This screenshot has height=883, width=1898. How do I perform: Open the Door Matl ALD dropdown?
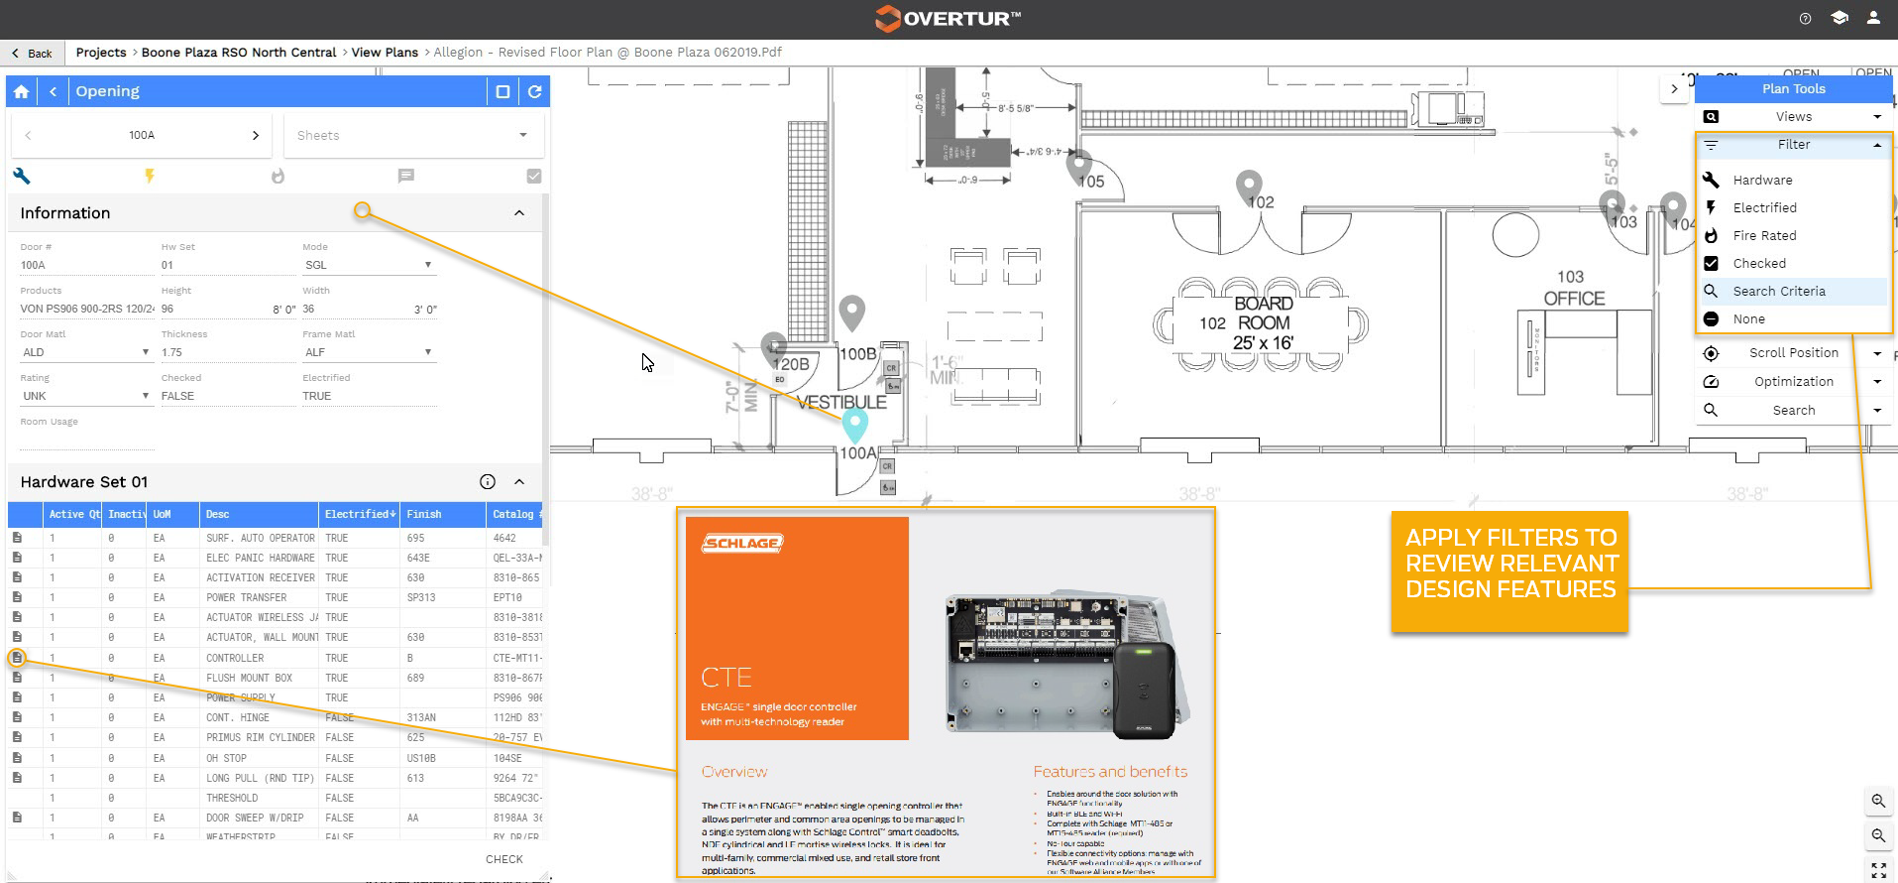tap(86, 352)
